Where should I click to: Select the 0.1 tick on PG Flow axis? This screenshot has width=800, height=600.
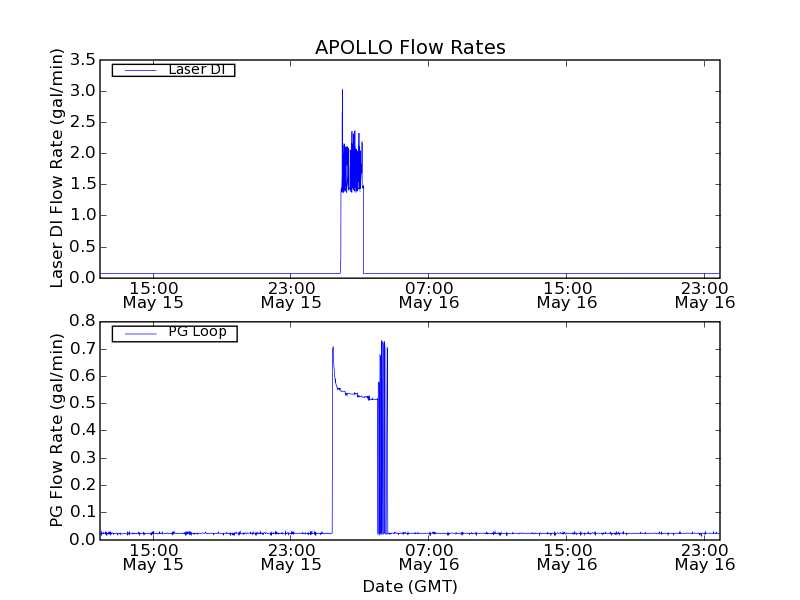[83, 512]
